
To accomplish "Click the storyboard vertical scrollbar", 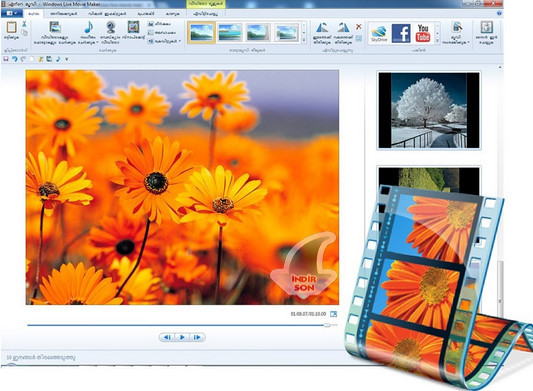I will click(500, 289).
